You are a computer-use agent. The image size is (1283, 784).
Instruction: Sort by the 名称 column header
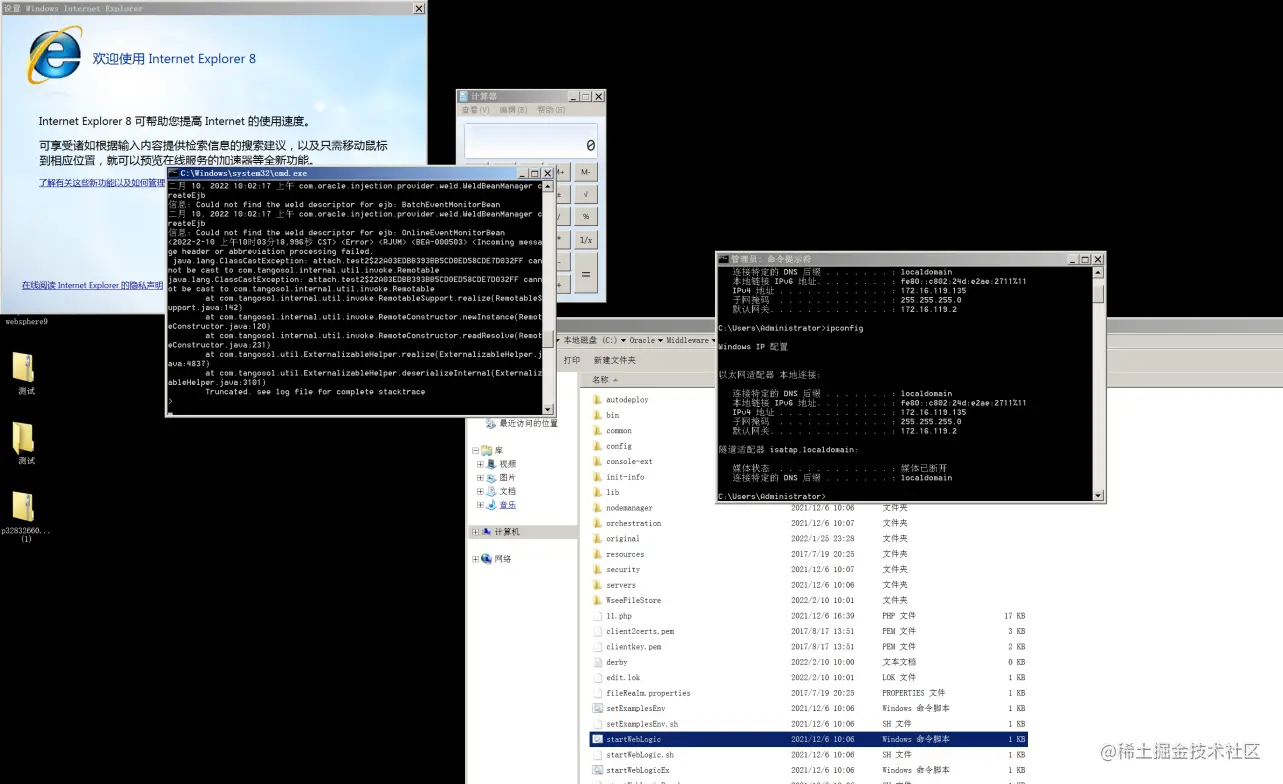pyautogui.click(x=600, y=380)
